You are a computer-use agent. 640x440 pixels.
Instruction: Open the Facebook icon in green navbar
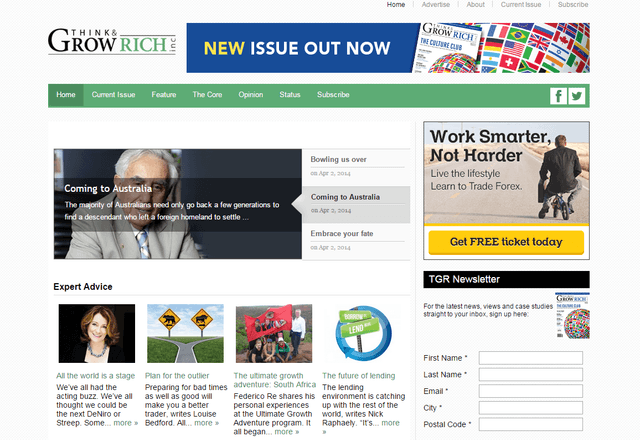(558, 96)
